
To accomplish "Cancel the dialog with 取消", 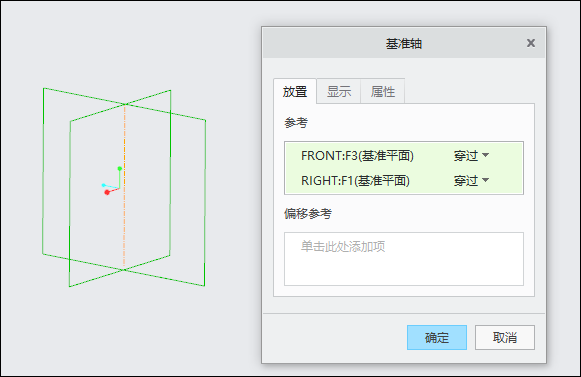I will pyautogui.click(x=505, y=337).
